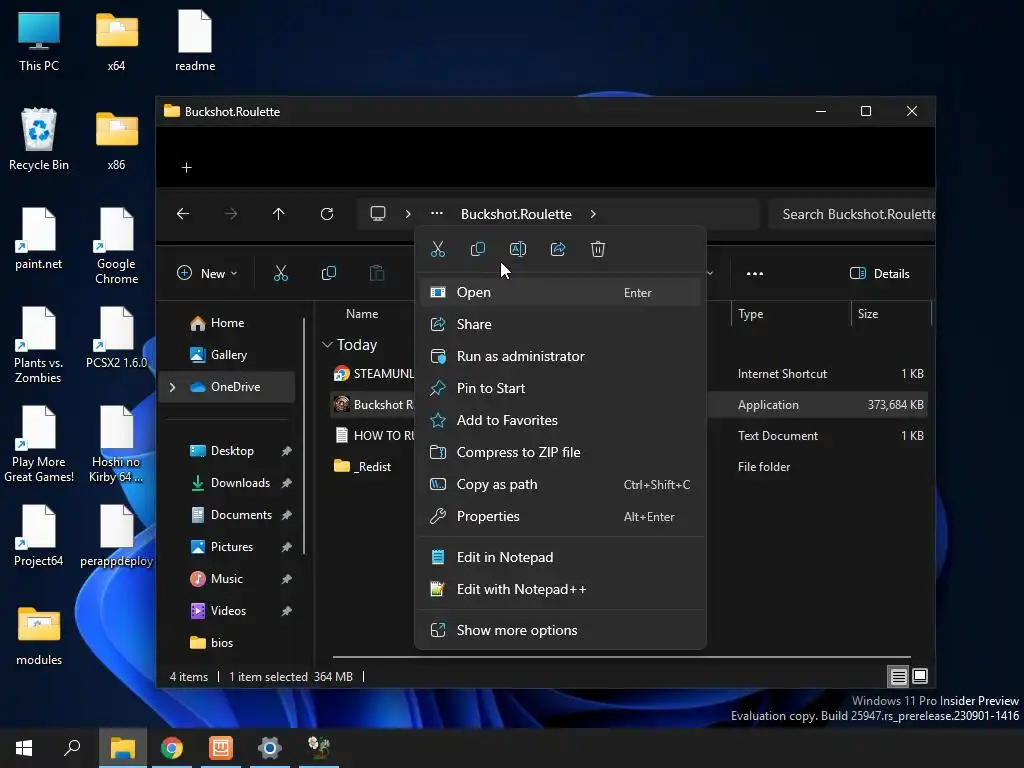Click the Search Buckshot.Roulette field

point(852,214)
